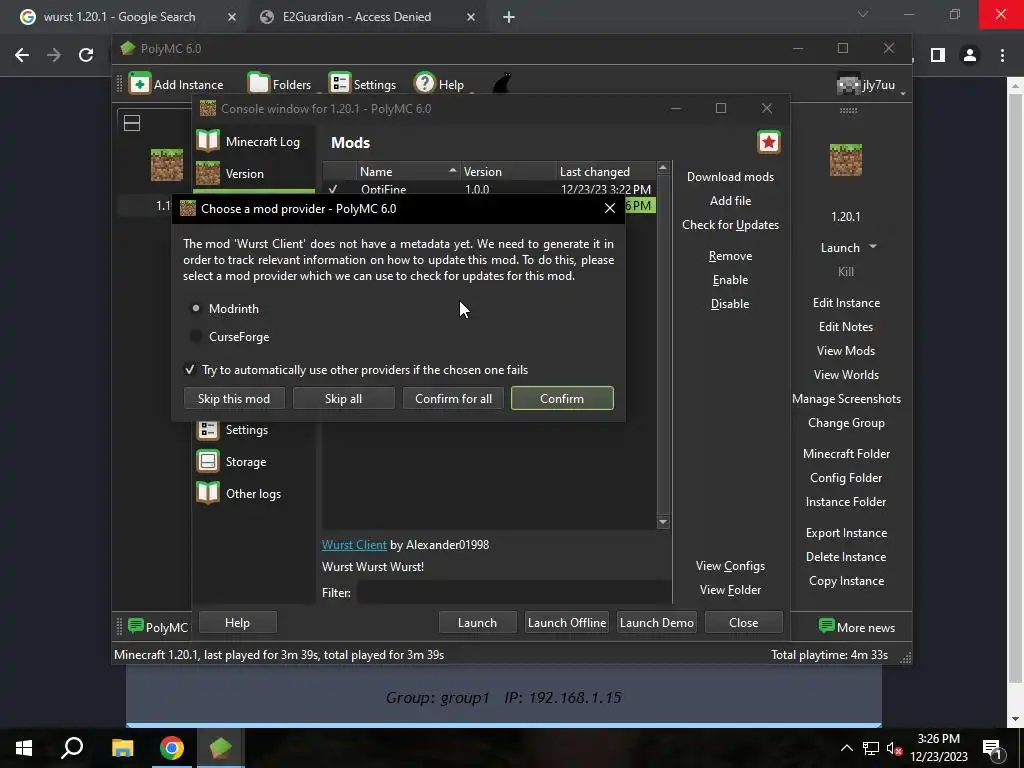Click Disable in the Mods panel
Image resolution: width=1024 pixels, height=768 pixels.
730,304
